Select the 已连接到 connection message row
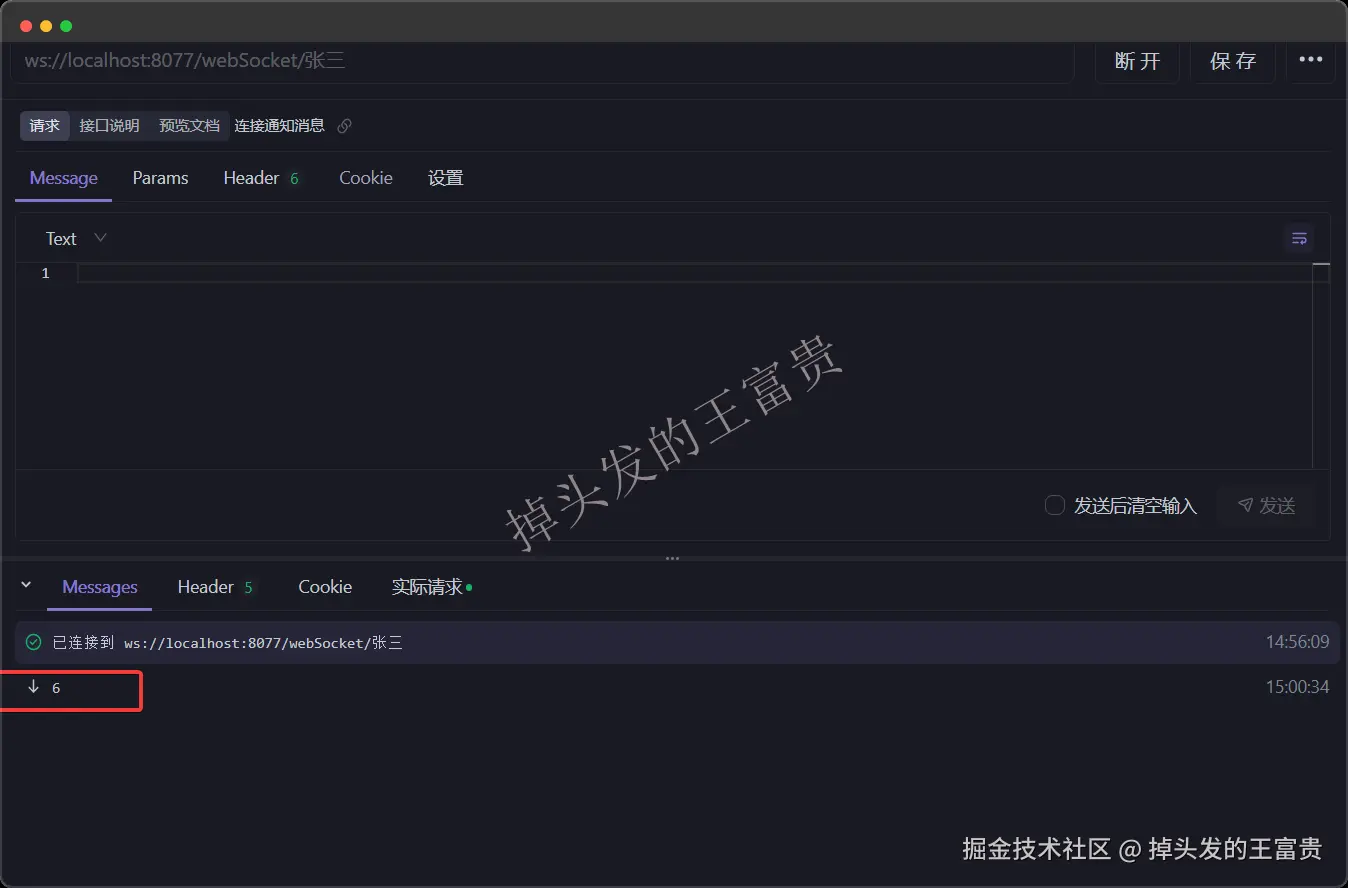 677,642
